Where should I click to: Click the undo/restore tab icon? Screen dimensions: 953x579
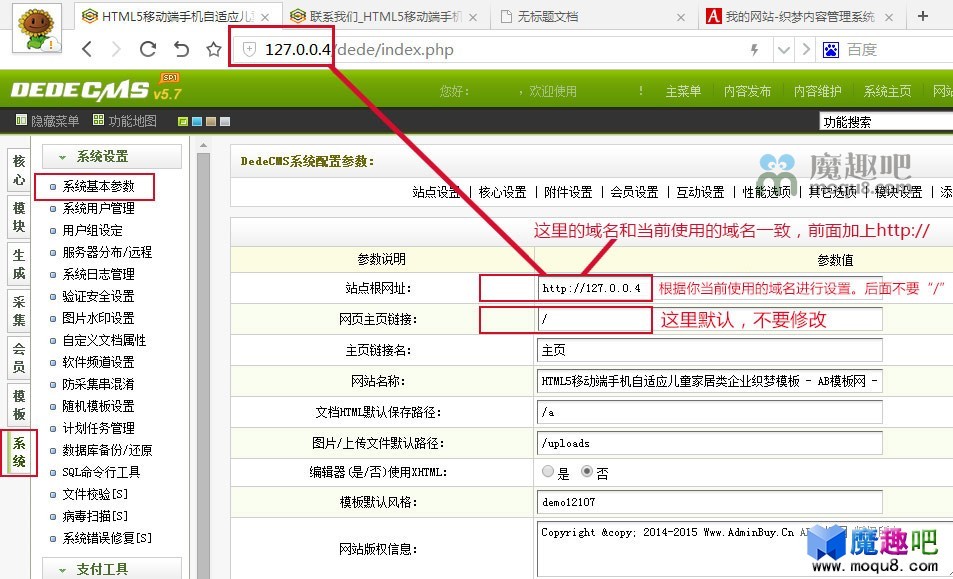point(181,49)
